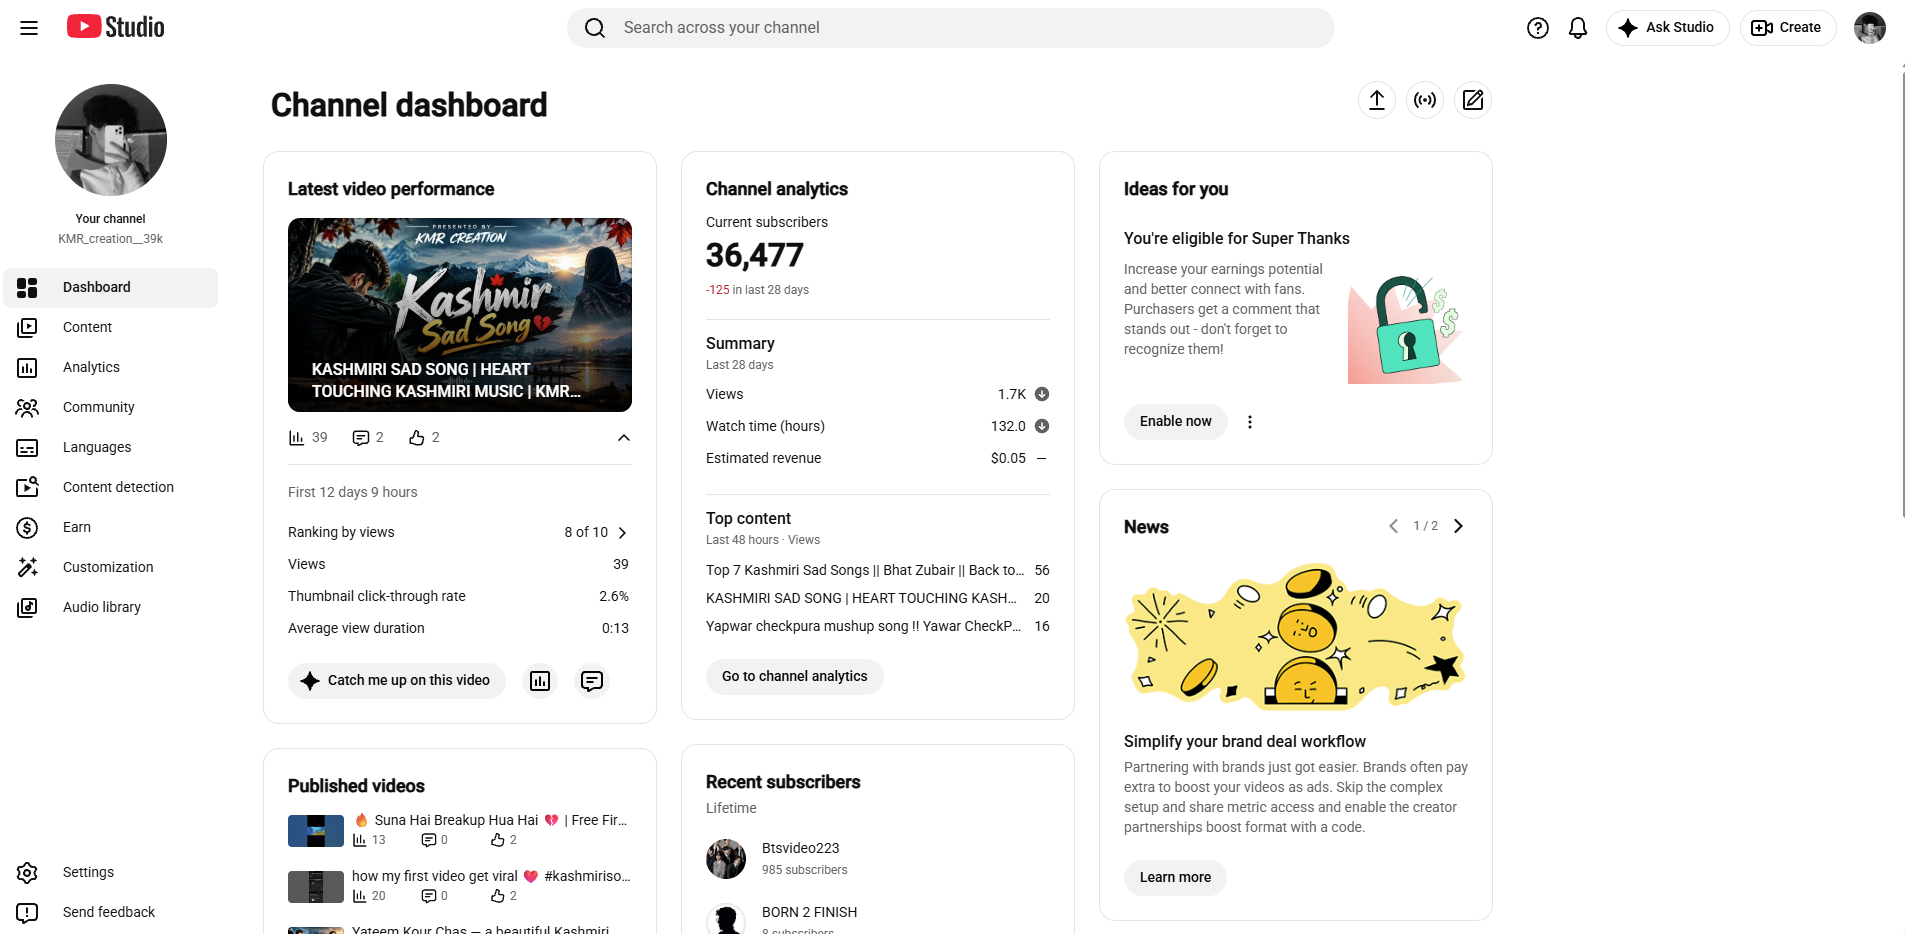The height and width of the screenshot is (934, 1905).
Task: Click the Content detection icon
Action: (28, 488)
